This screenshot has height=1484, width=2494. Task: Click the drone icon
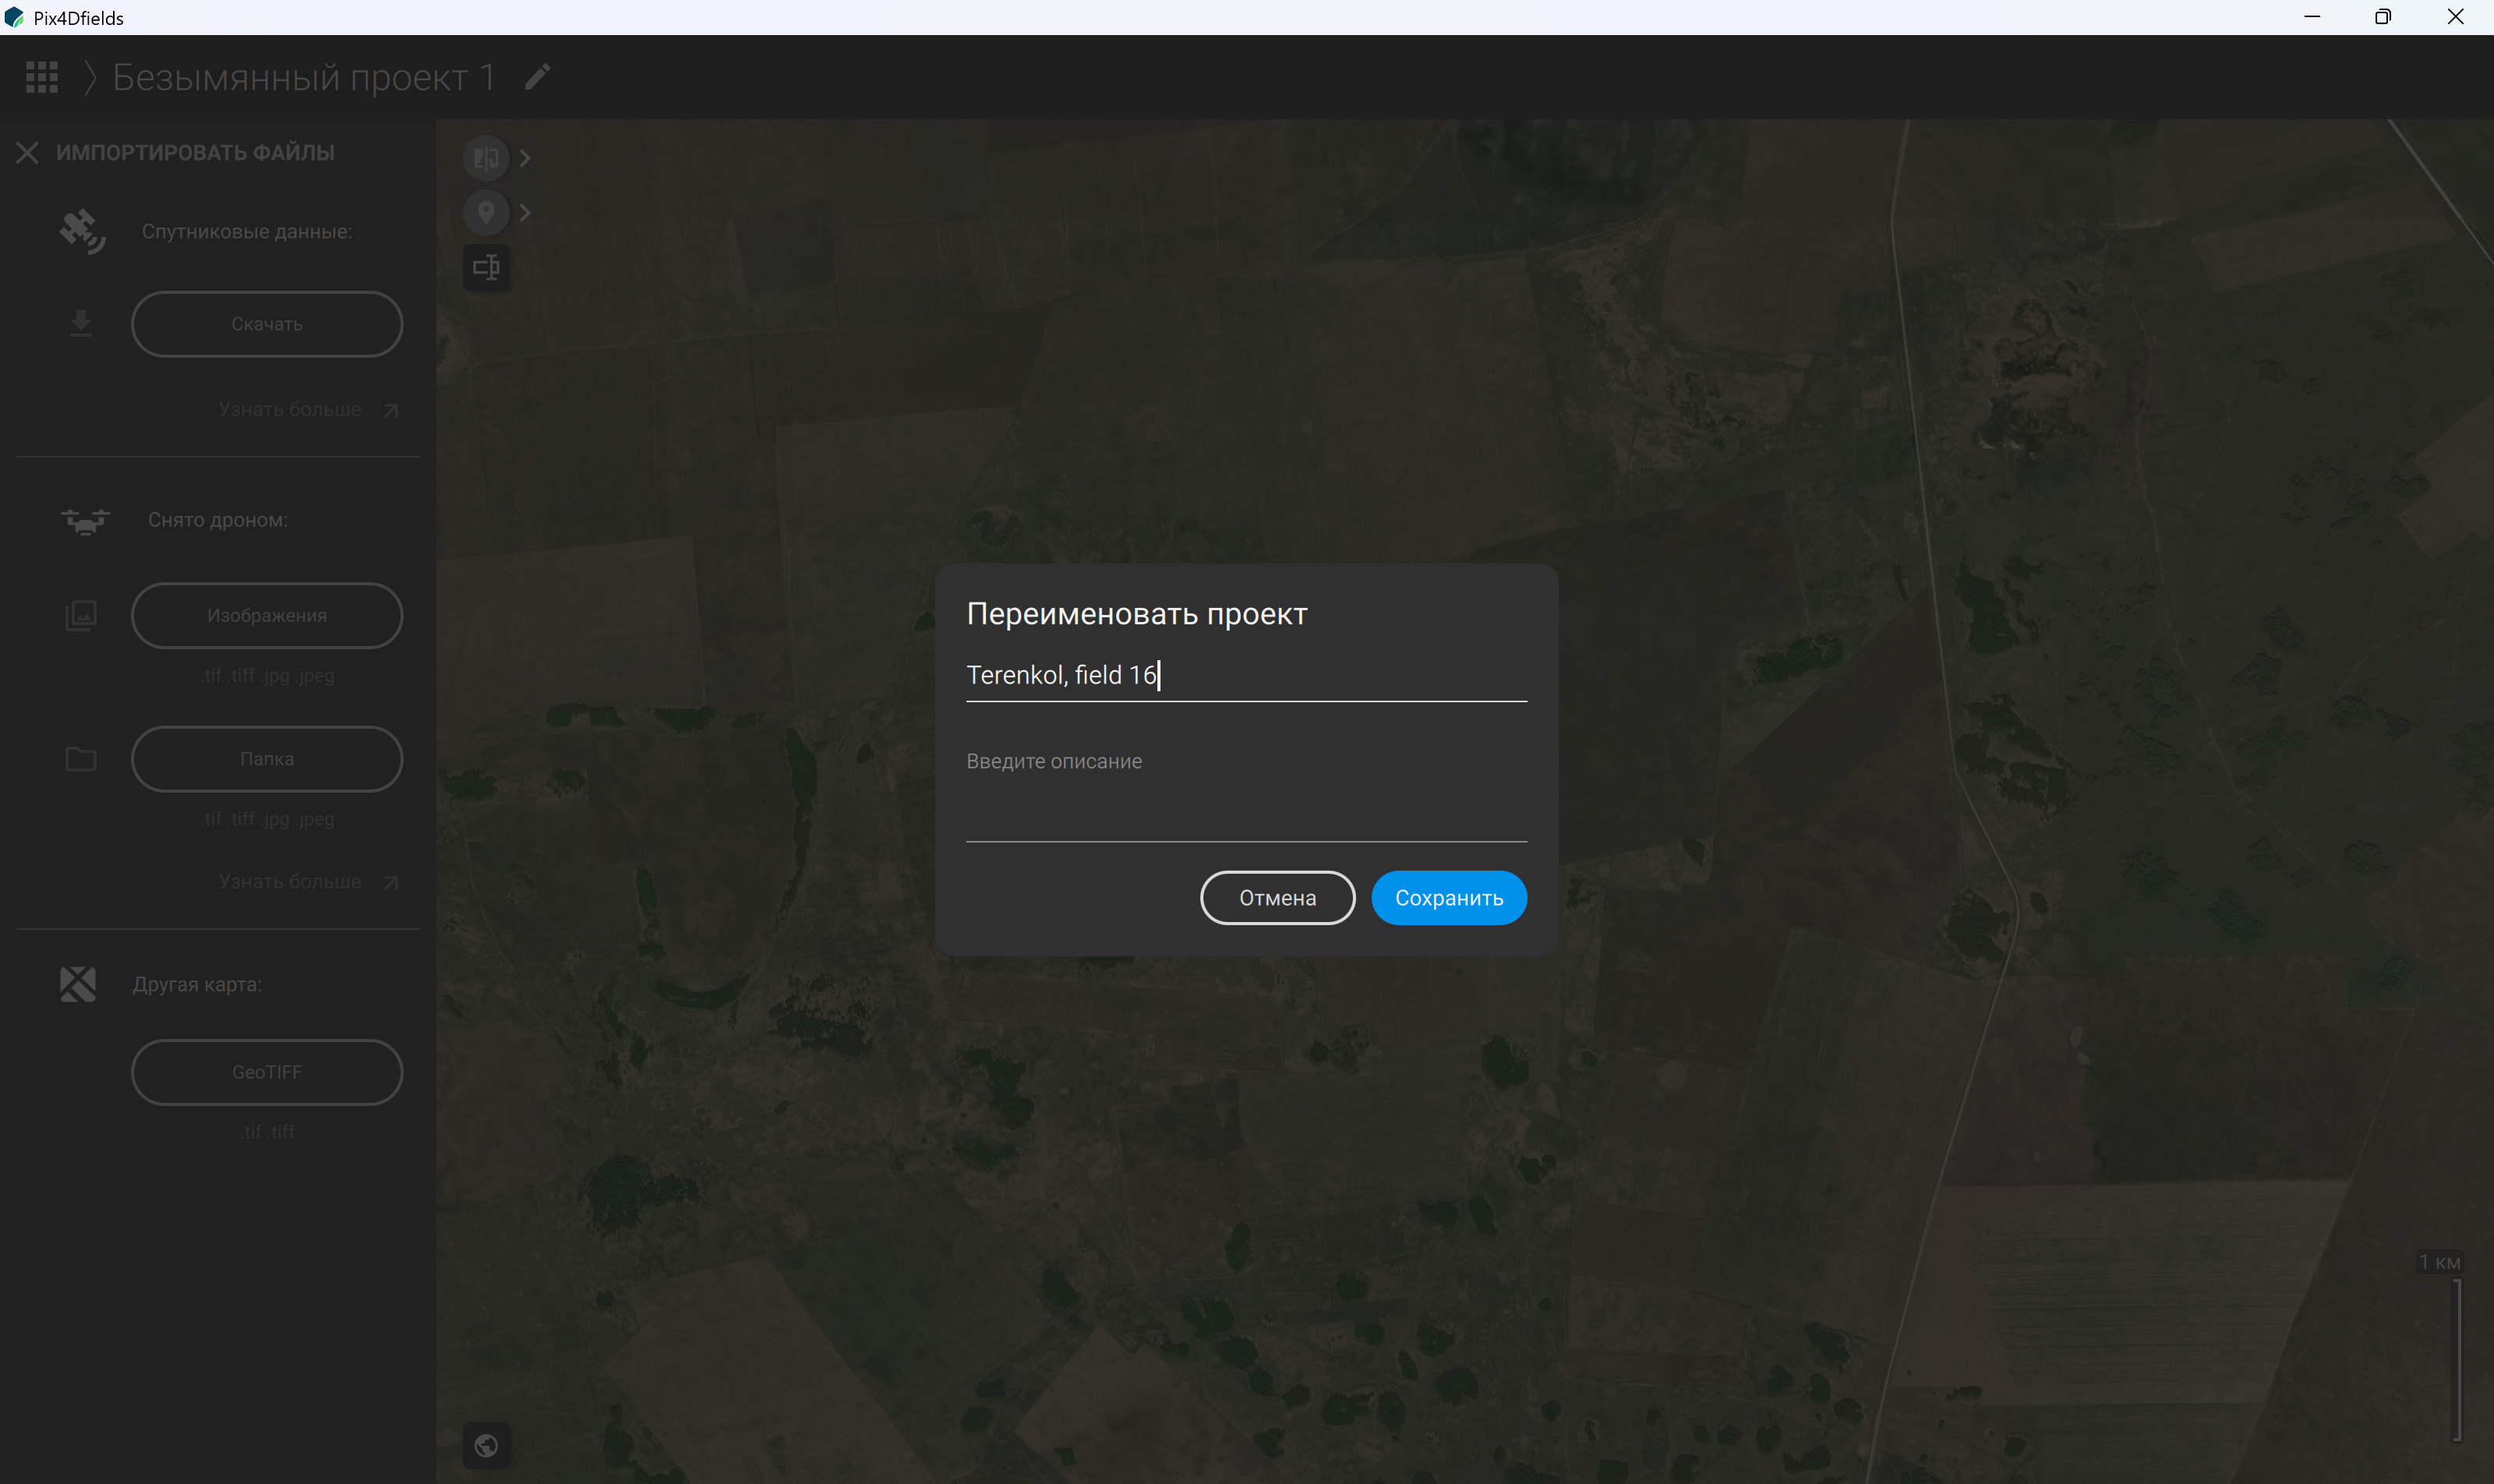coord(85,521)
